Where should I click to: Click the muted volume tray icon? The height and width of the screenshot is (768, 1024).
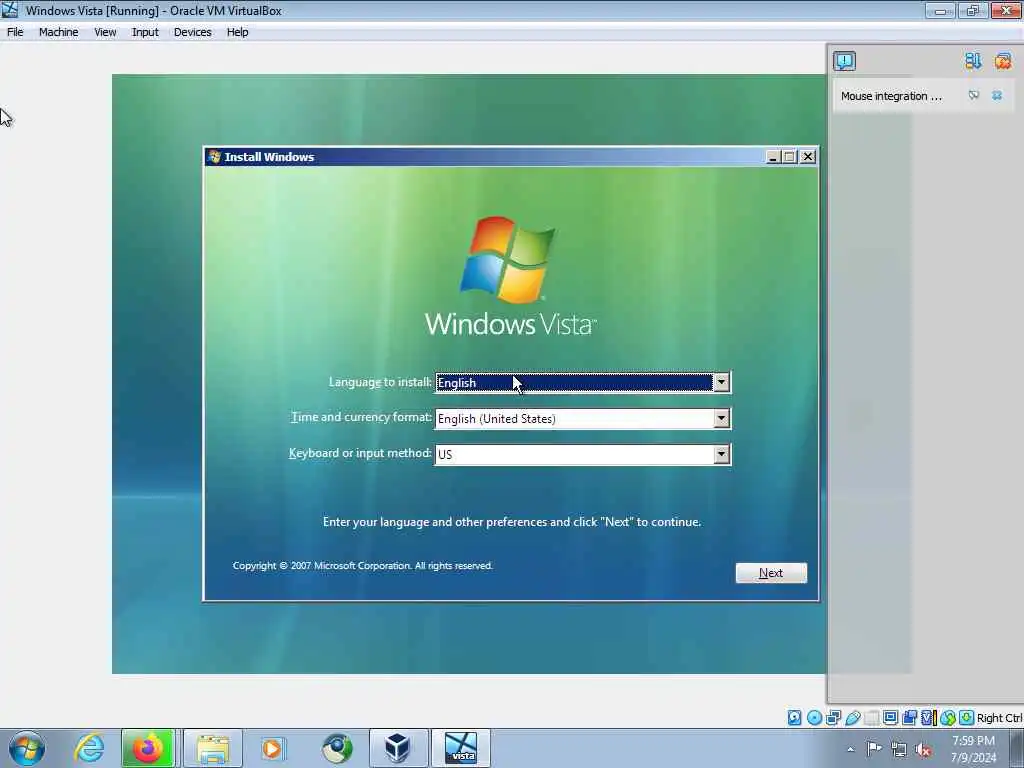[x=923, y=750]
